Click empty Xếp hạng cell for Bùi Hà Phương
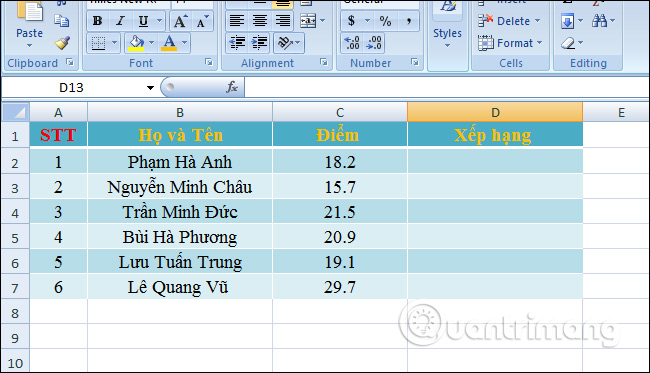This screenshot has width=650, height=373. tap(495, 237)
